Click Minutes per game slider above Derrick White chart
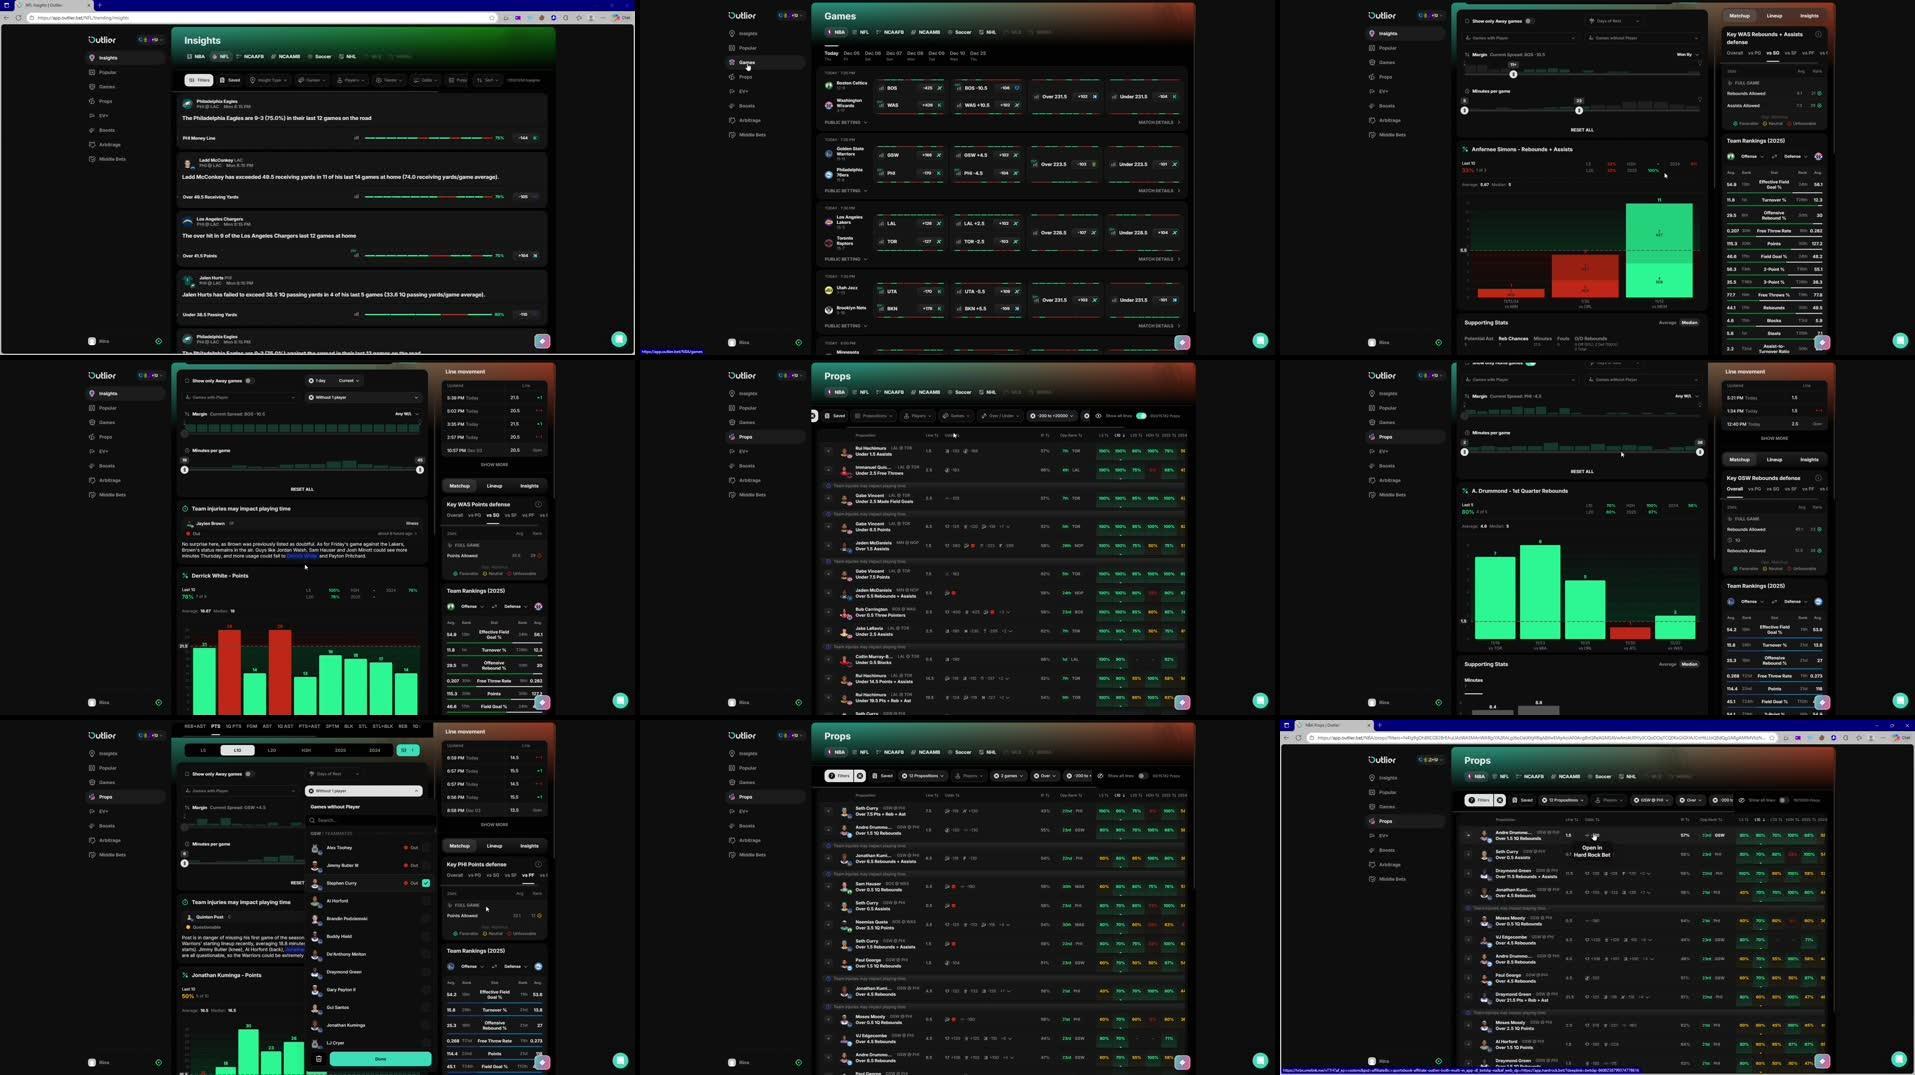This screenshot has height=1075, width=1915. 302,469
